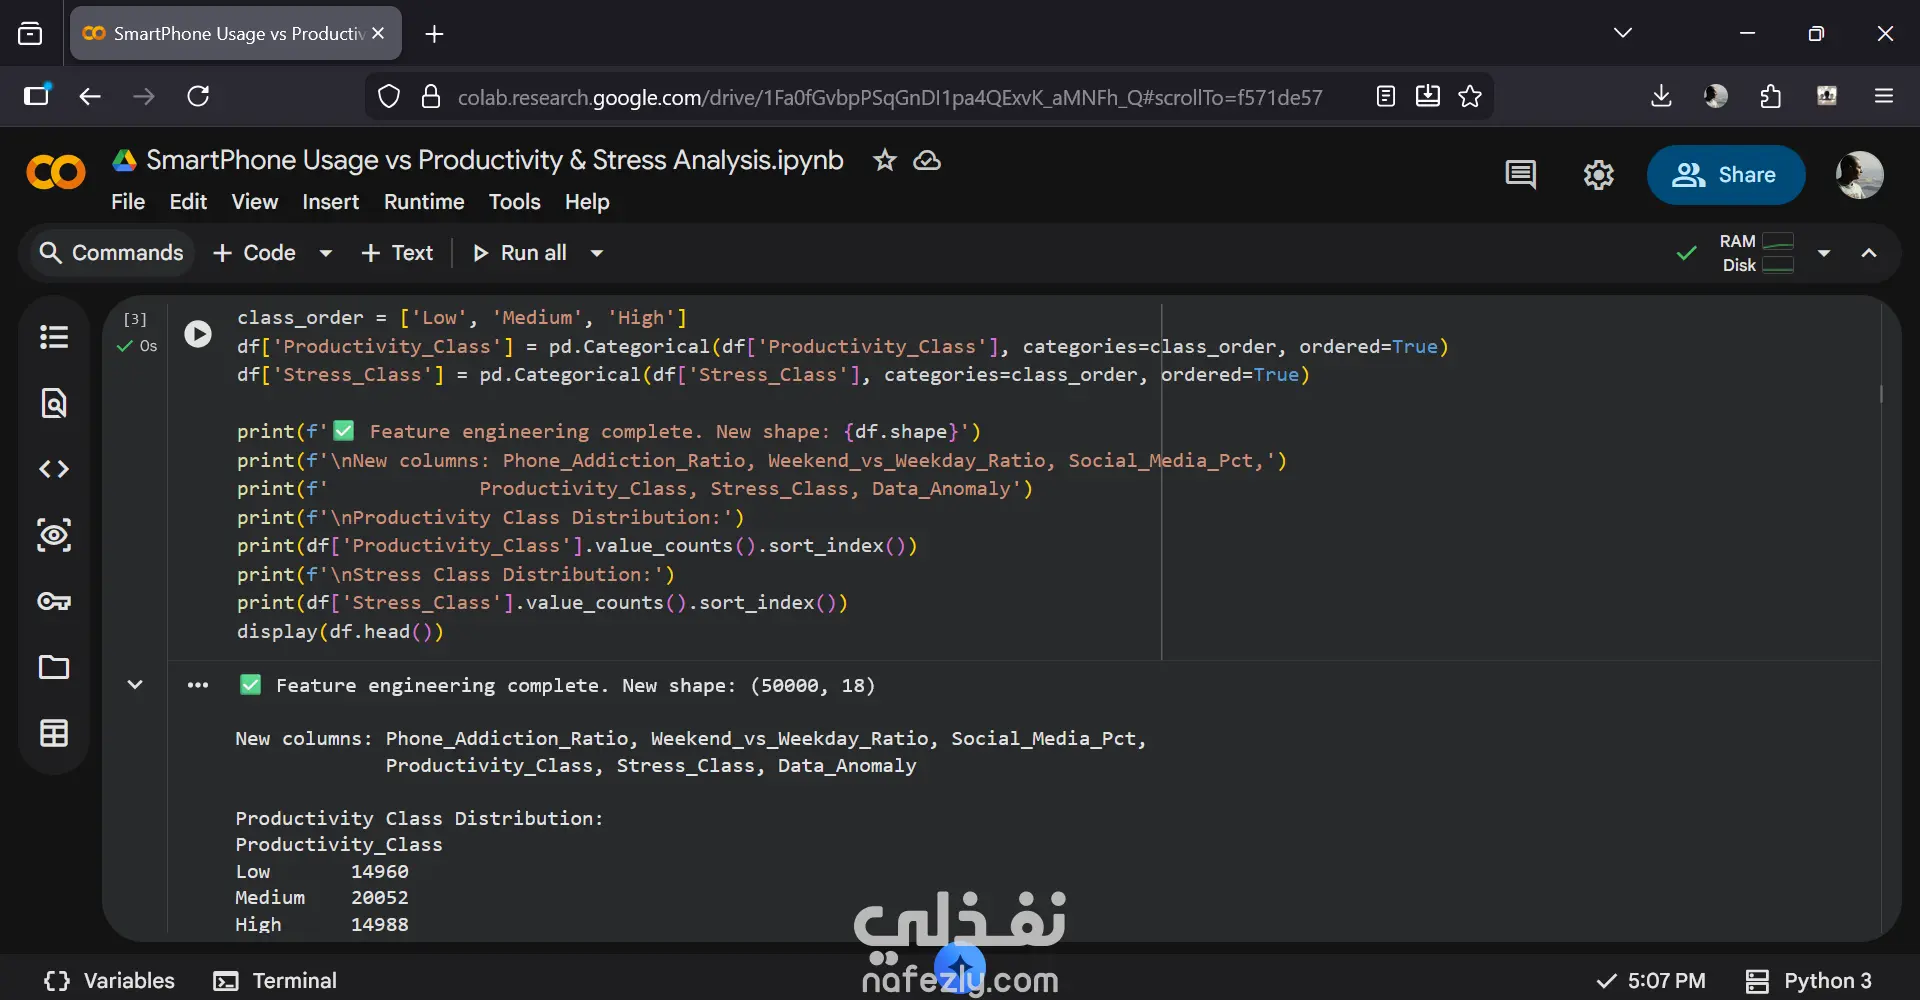Open the View menu

coord(255,202)
